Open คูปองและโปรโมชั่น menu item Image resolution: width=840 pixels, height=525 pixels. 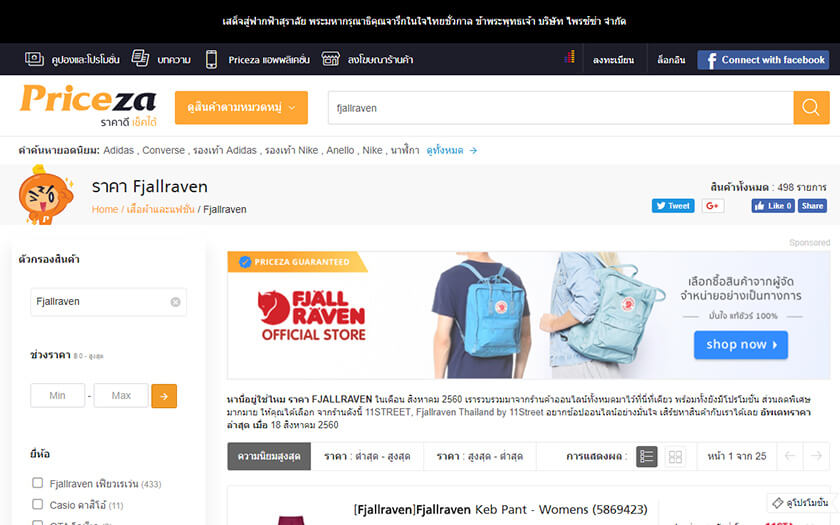tap(86, 59)
